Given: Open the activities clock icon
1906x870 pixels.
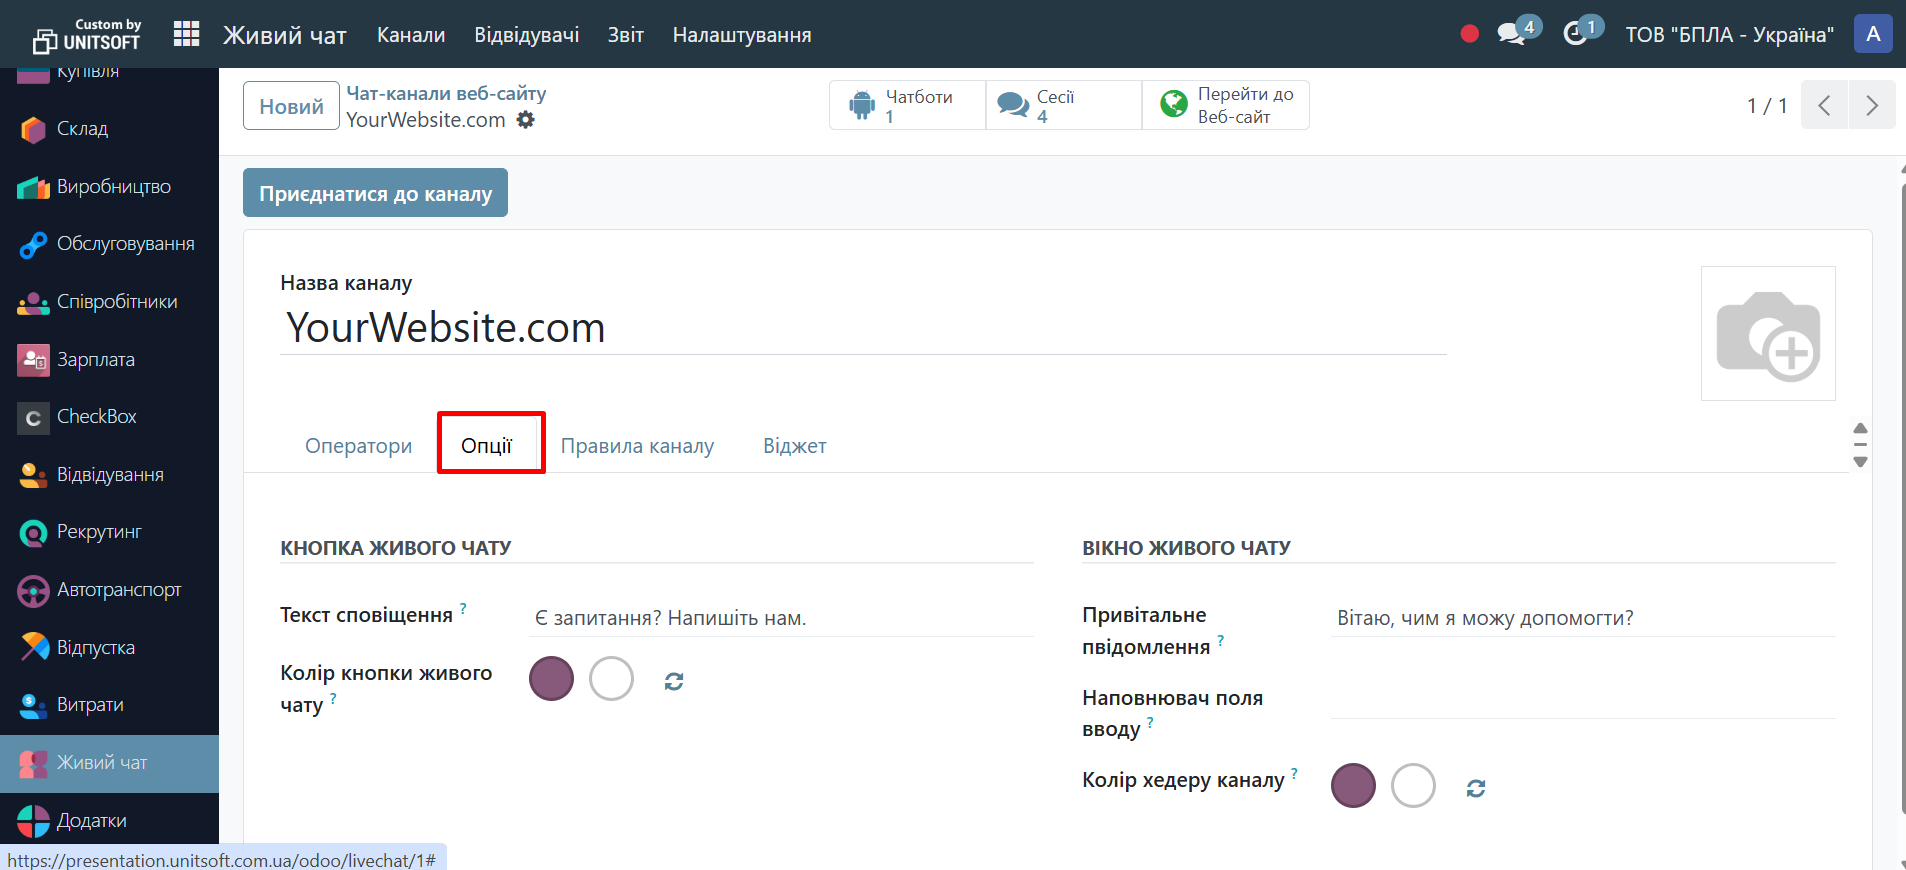Looking at the screenshot, I should click(x=1576, y=34).
